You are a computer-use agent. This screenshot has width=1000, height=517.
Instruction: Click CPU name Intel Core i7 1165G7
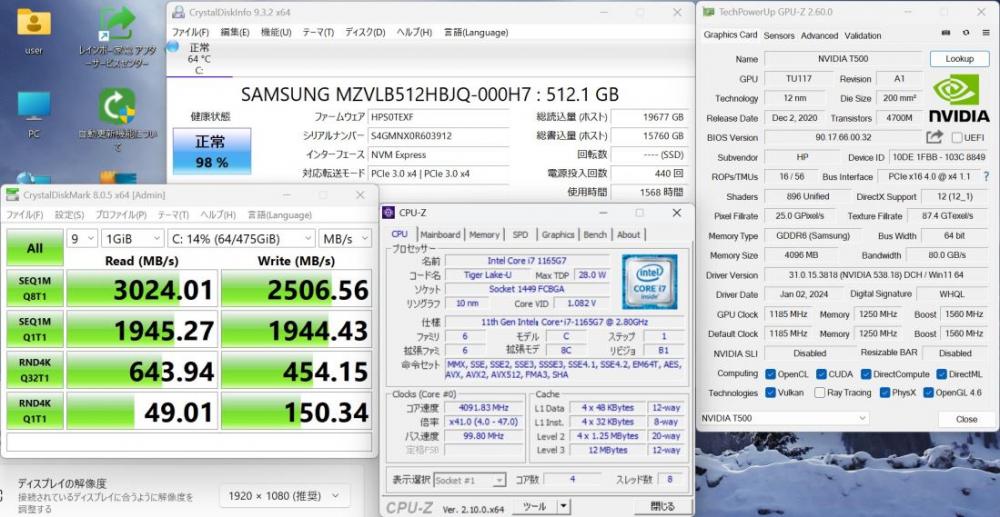pyautogui.click(x=527, y=261)
